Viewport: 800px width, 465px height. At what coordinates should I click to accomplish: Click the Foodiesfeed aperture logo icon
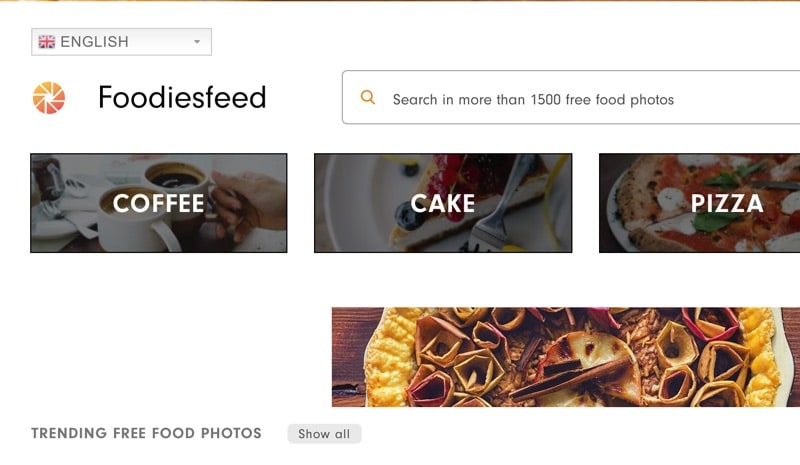coord(48,98)
